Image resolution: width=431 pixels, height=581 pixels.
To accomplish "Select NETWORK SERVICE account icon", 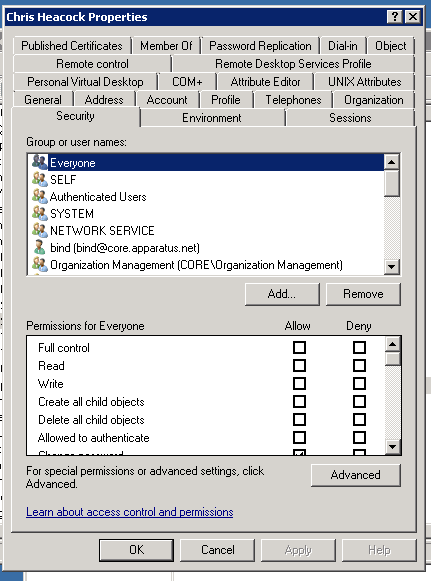I will coord(40,230).
